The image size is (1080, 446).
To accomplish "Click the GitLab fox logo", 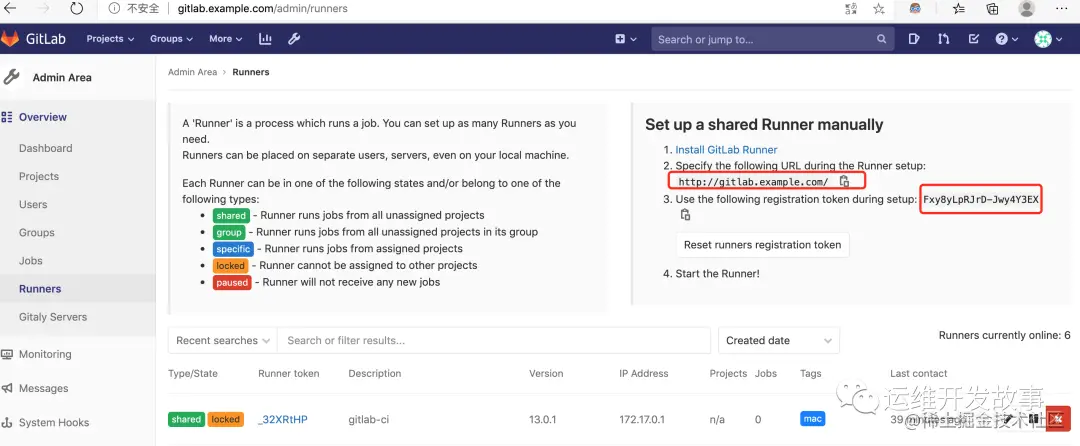I will [x=10, y=39].
